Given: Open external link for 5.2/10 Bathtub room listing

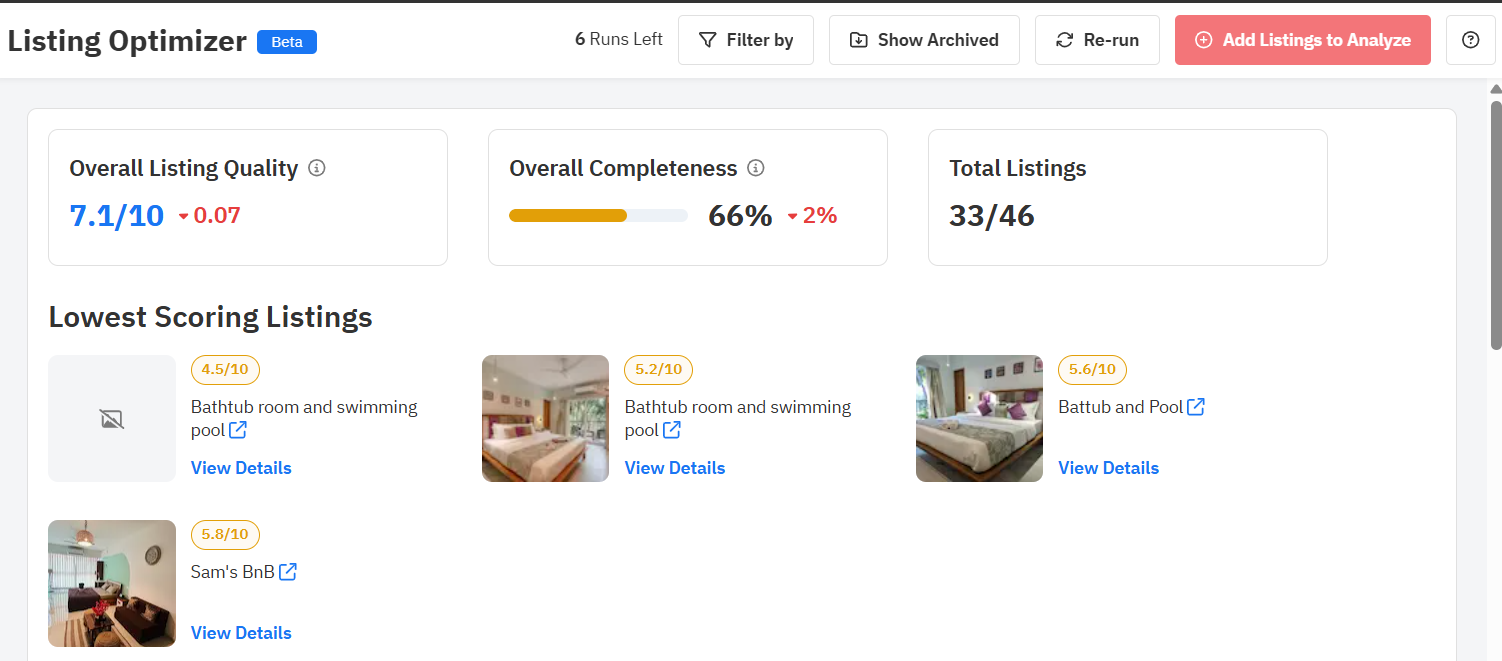Looking at the screenshot, I should pos(672,430).
